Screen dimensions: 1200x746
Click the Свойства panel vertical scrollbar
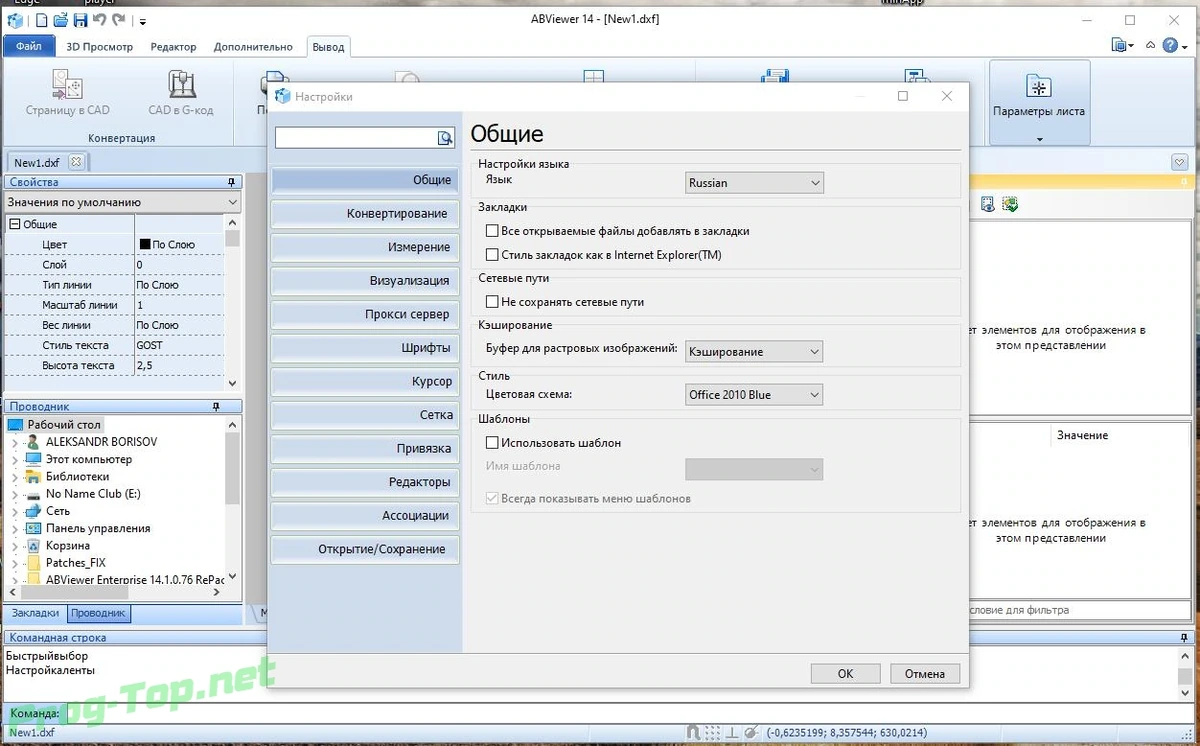pyautogui.click(x=232, y=303)
